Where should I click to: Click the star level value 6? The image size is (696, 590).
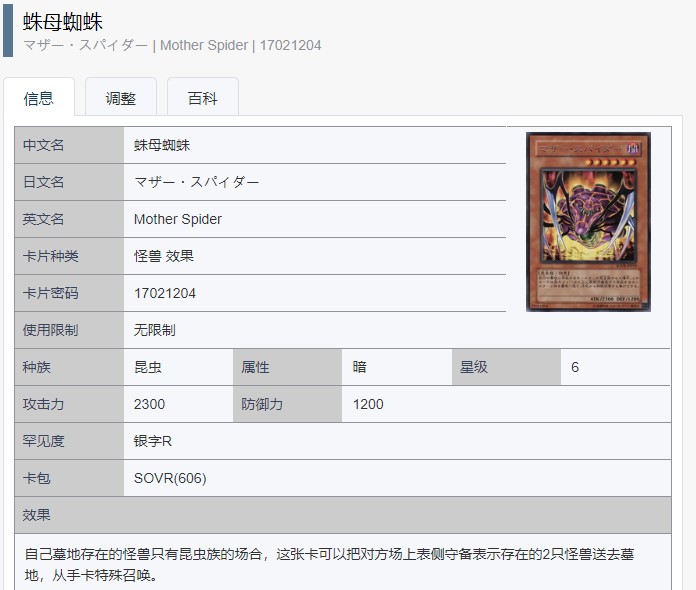tap(575, 367)
